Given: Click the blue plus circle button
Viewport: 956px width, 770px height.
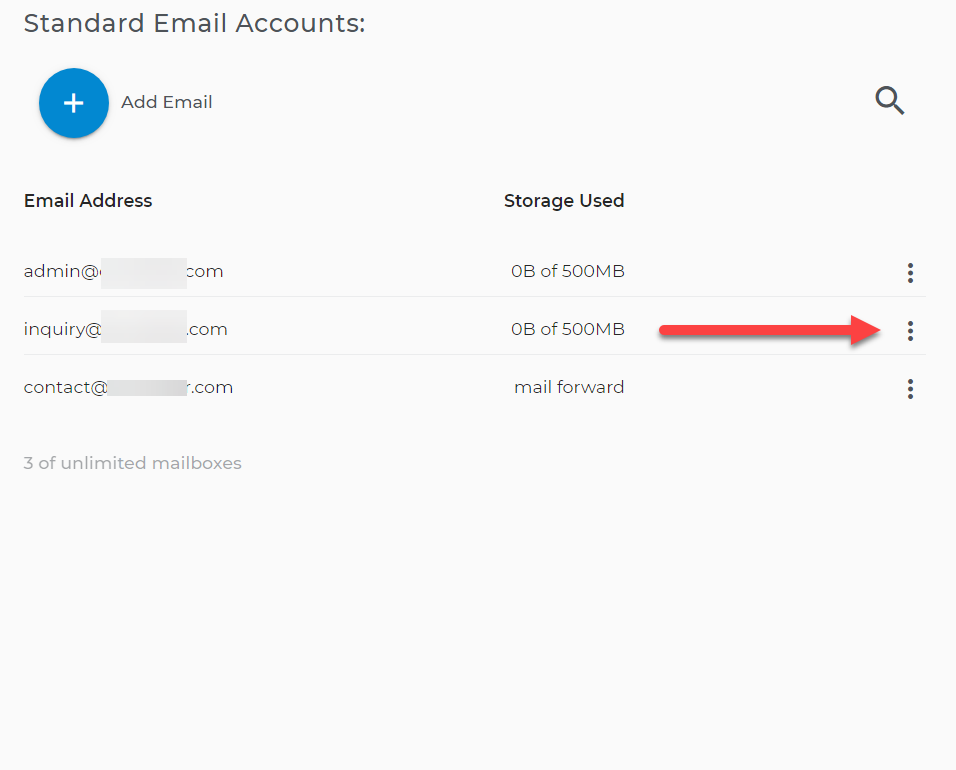Looking at the screenshot, I should (x=73, y=103).
